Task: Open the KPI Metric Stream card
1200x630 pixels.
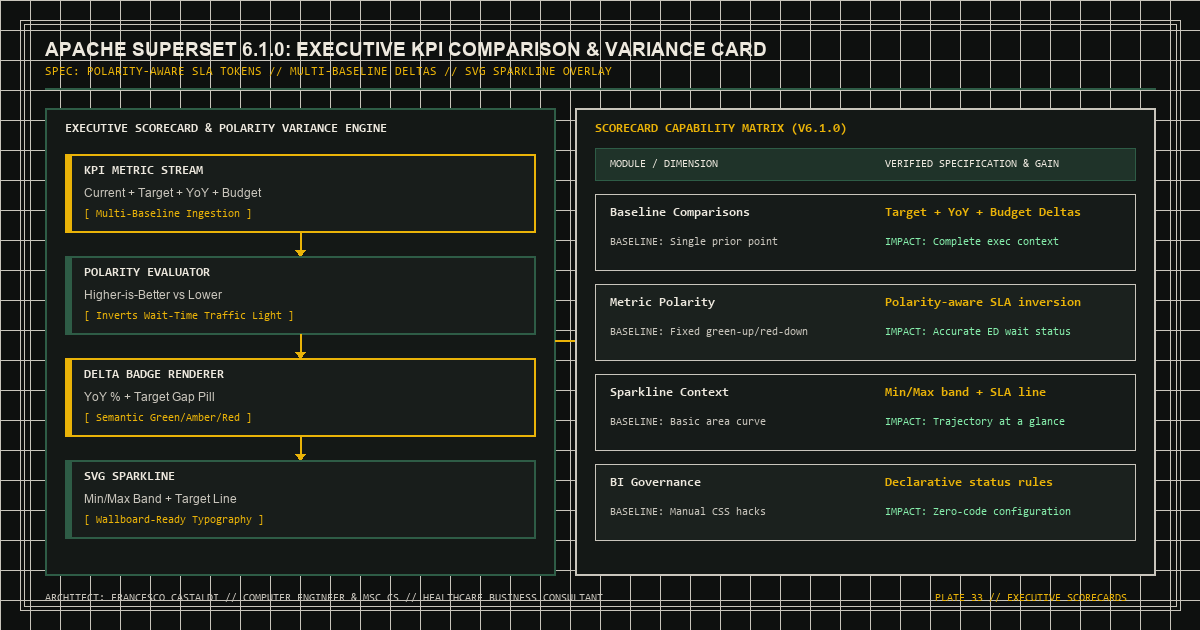Action: coord(300,193)
